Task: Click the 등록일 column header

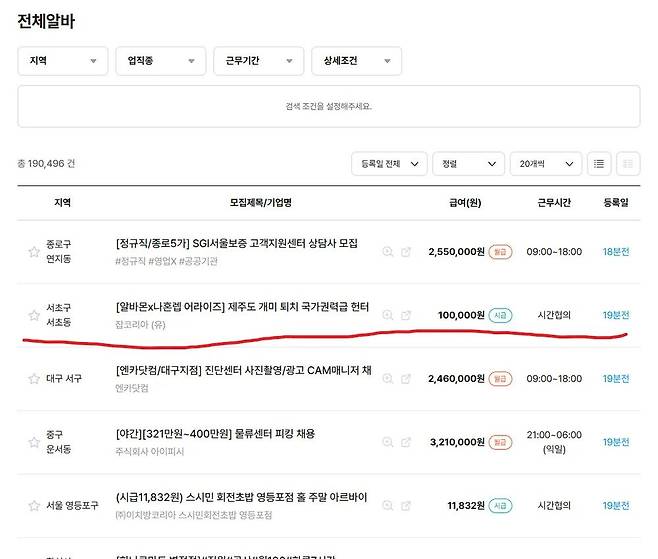Action: [x=616, y=203]
